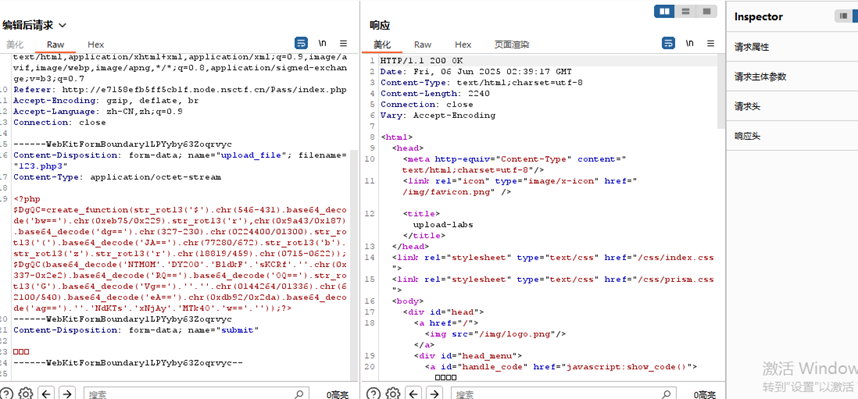
Task: Click the <?php opening tag line
Action: pos(27,199)
